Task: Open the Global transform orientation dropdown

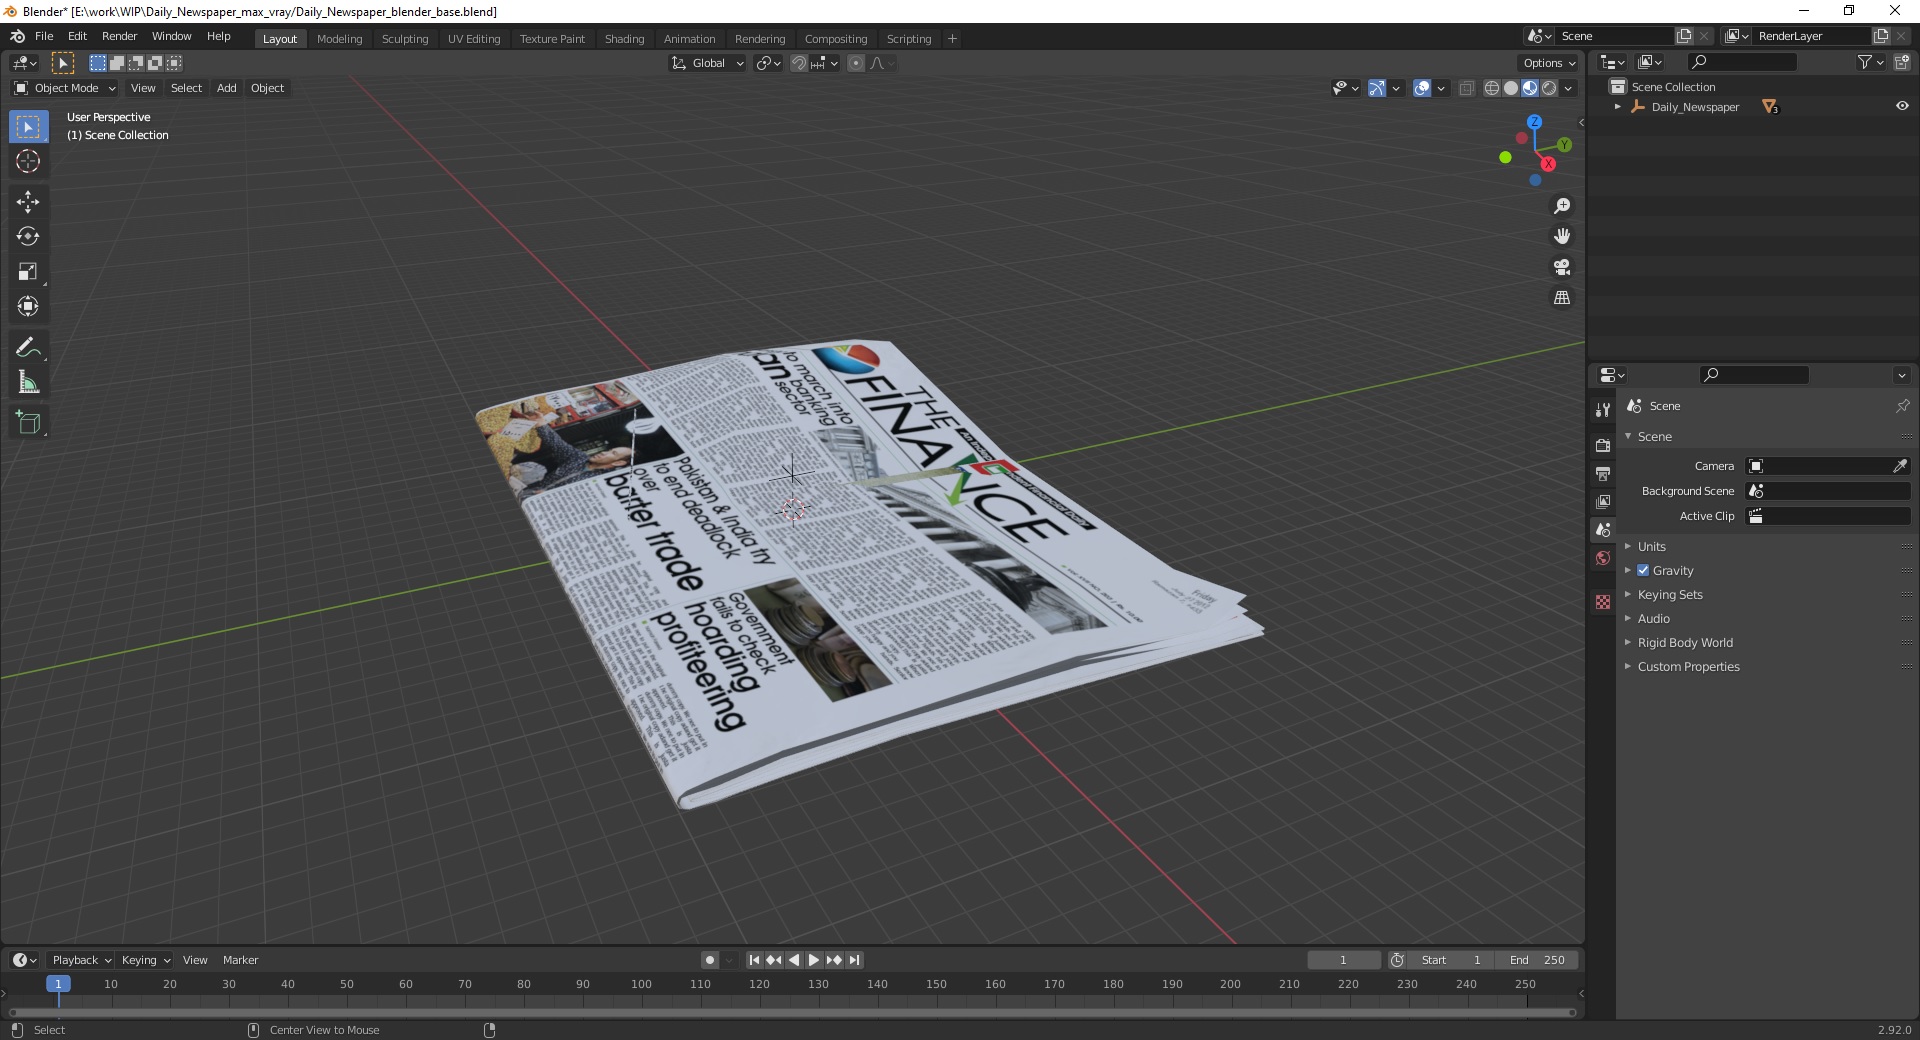Action: [707, 63]
